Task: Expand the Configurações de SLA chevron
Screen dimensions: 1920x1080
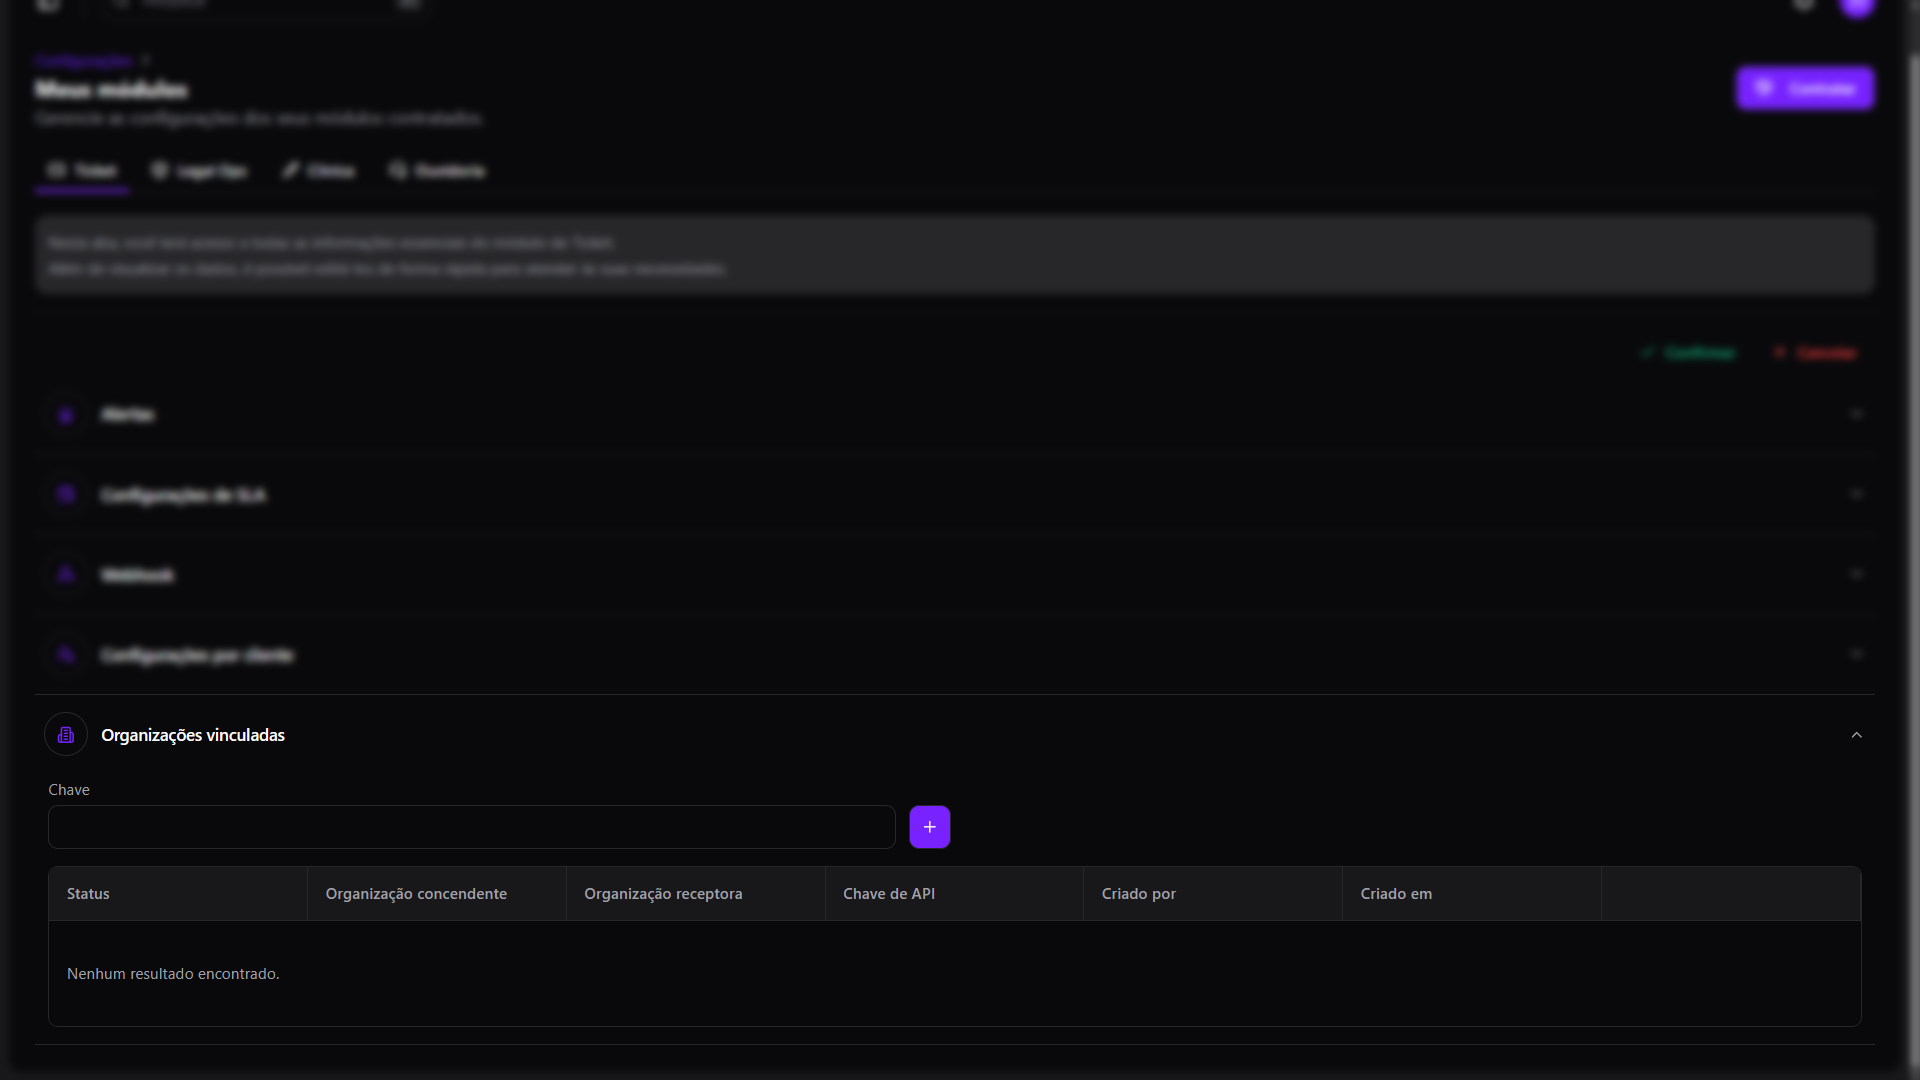Action: 1856,494
